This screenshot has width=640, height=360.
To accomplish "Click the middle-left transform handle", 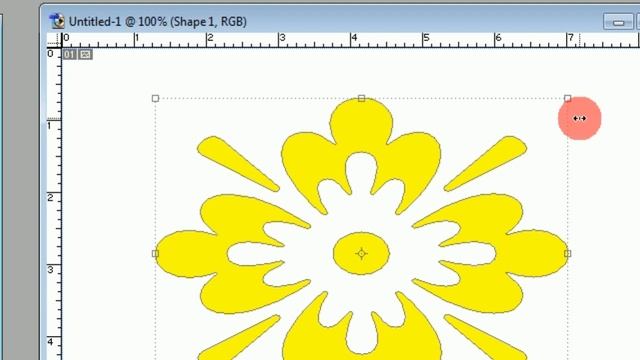I will click(155, 253).
